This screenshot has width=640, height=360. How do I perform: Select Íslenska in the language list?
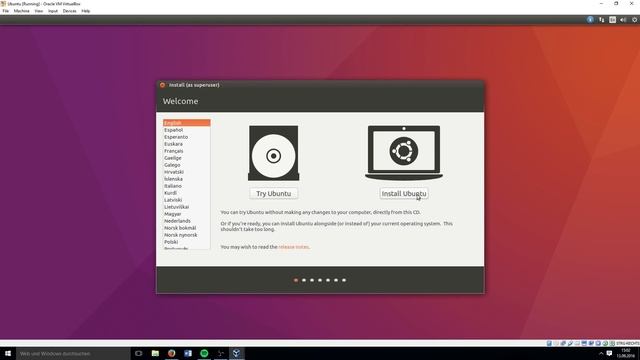pyautogui.click(x=187, y=179)
